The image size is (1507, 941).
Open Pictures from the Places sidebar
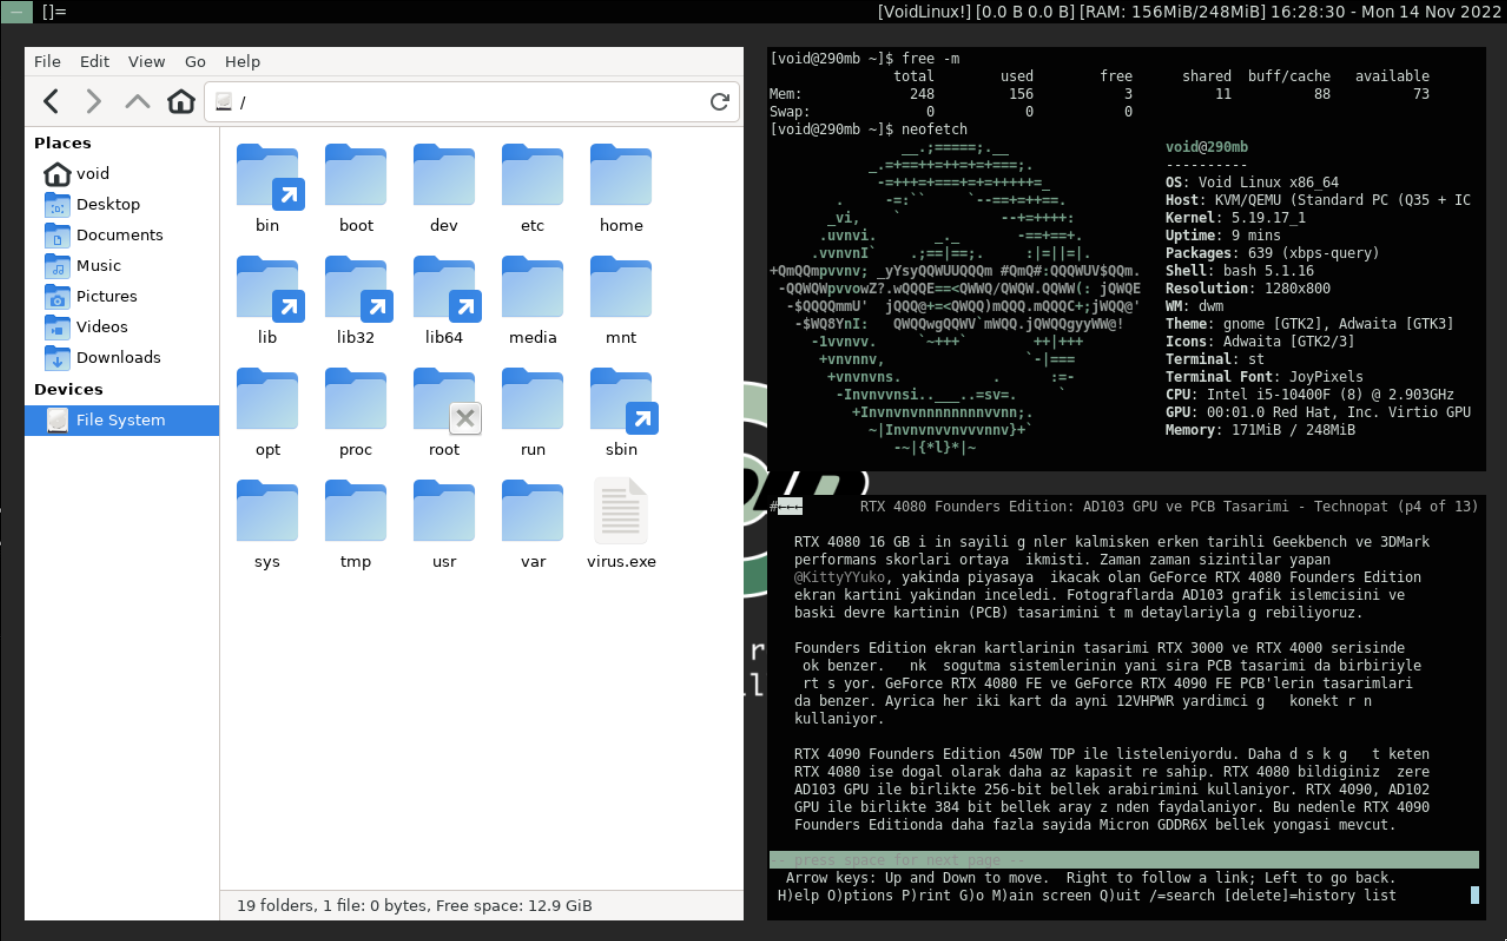pos(106,296)
